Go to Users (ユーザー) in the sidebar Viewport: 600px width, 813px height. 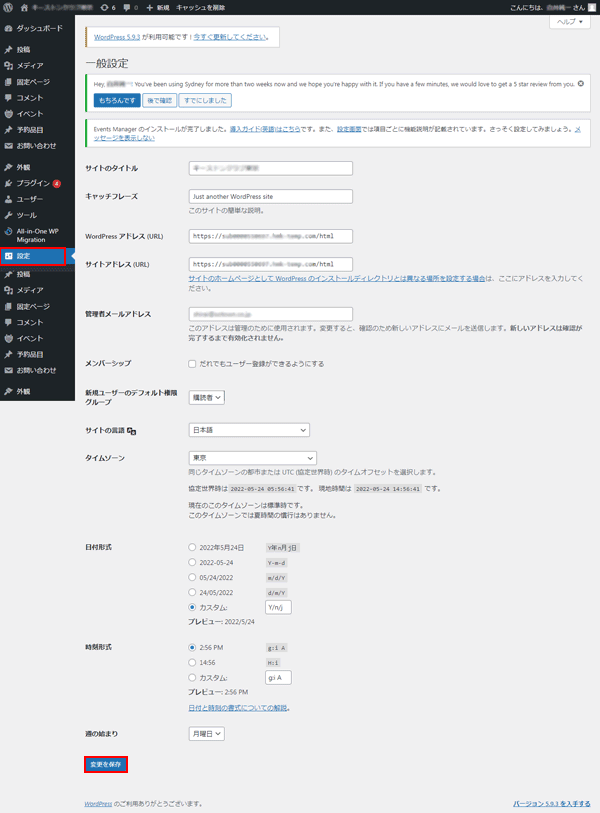tap(30, 199)
